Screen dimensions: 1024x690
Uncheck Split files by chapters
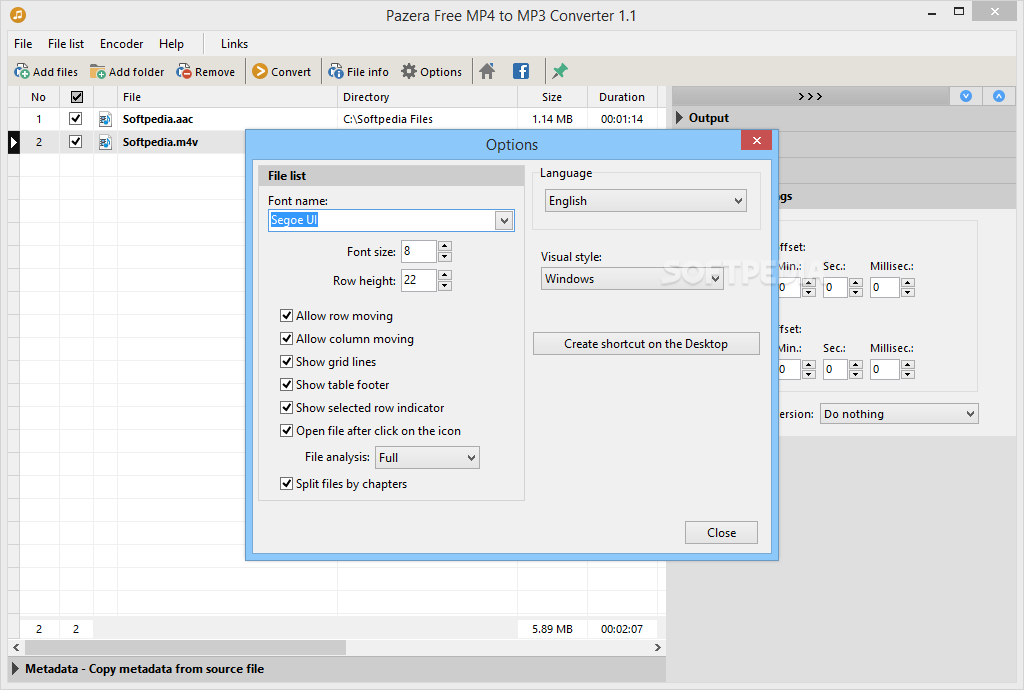coord(286,484)
